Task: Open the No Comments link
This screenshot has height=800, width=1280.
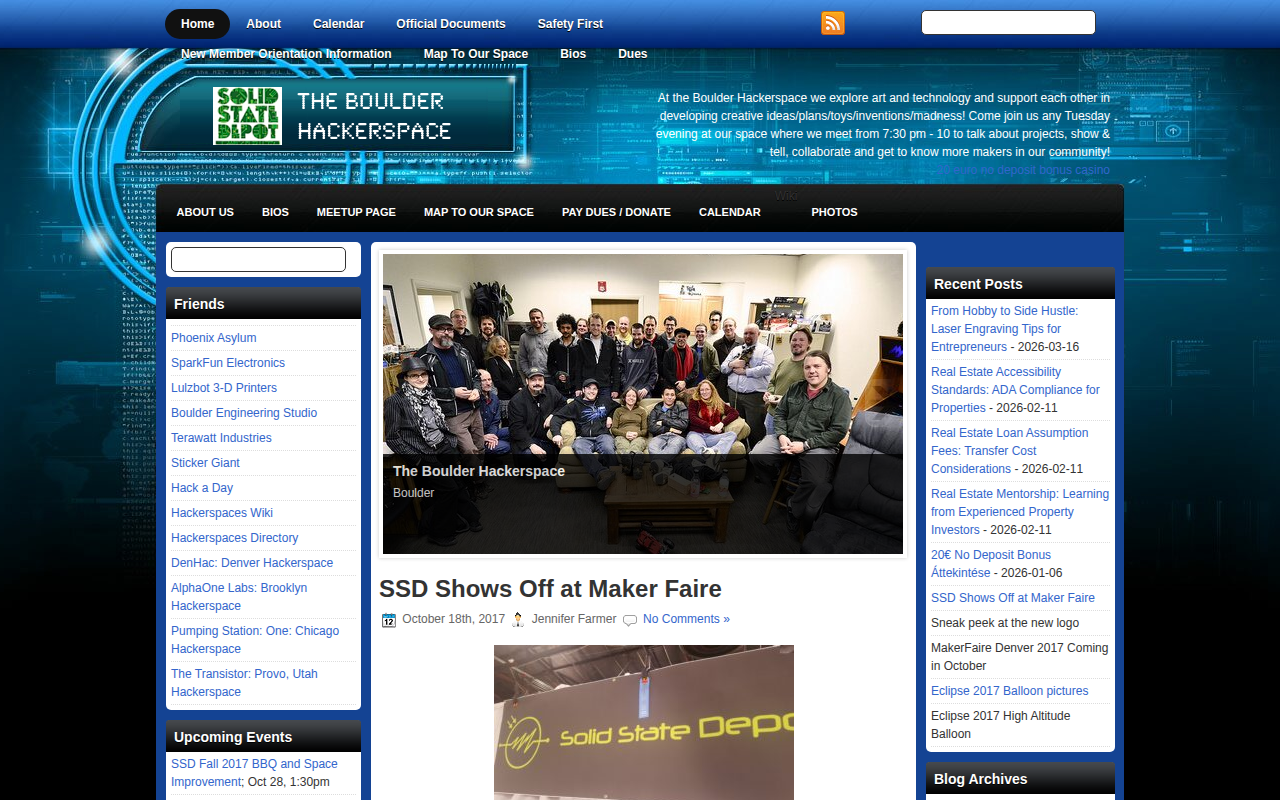Action: tap(686, 619)
